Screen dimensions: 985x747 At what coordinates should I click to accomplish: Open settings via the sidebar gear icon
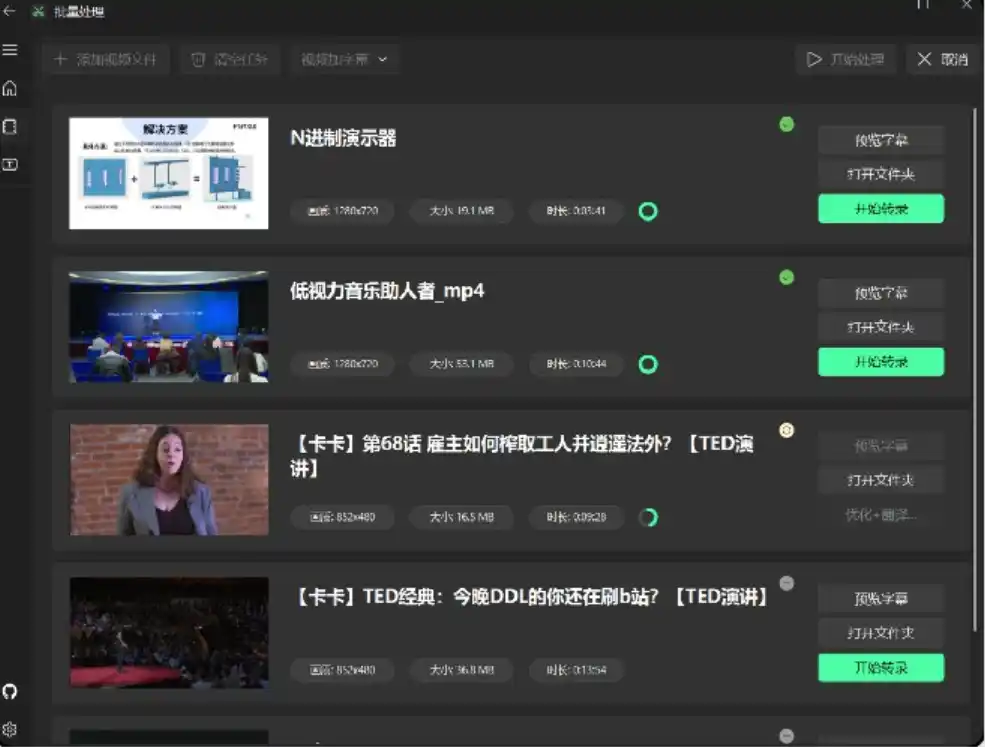coord(9,730)
